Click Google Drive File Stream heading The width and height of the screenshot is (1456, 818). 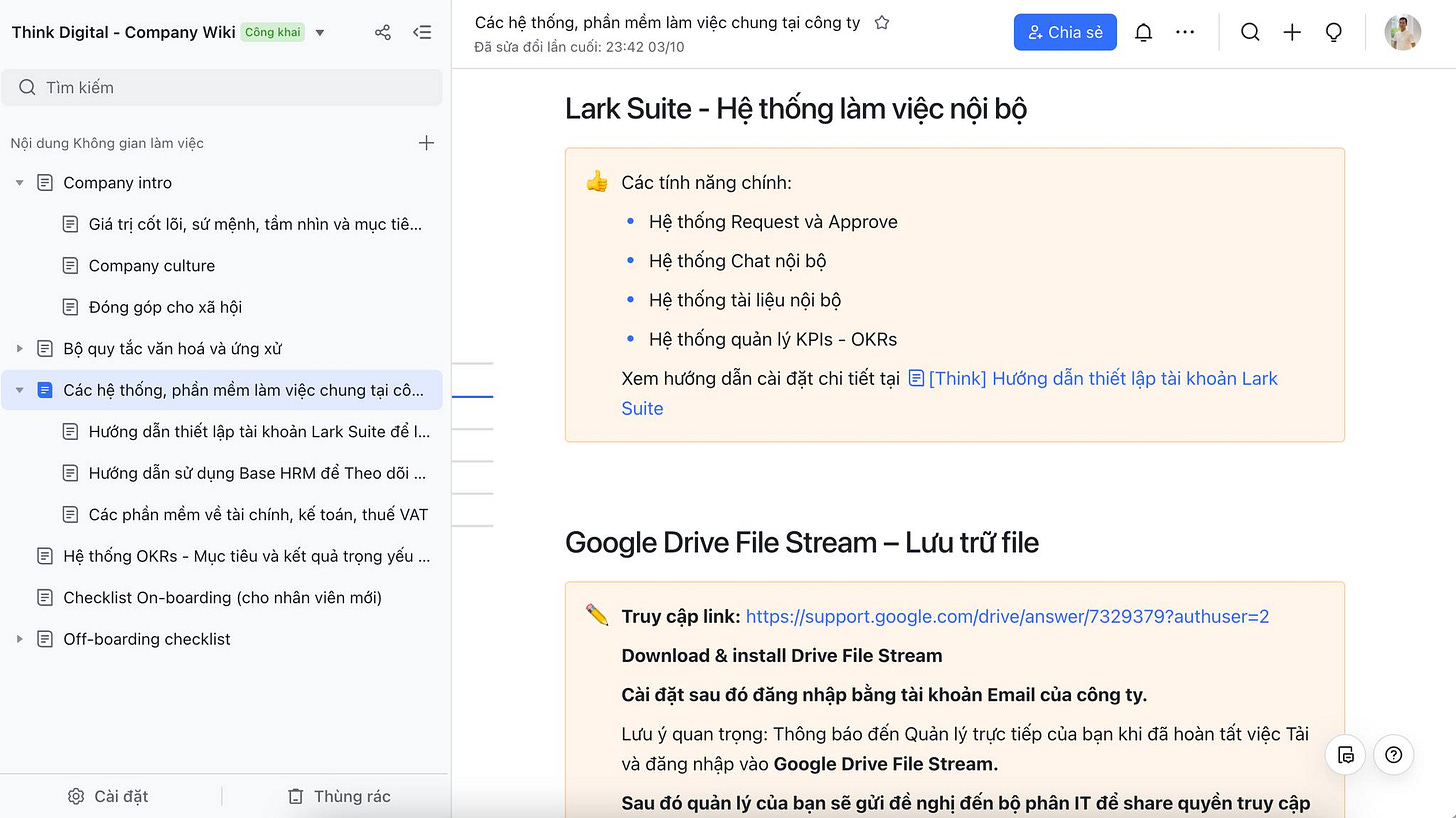(802, 542)
